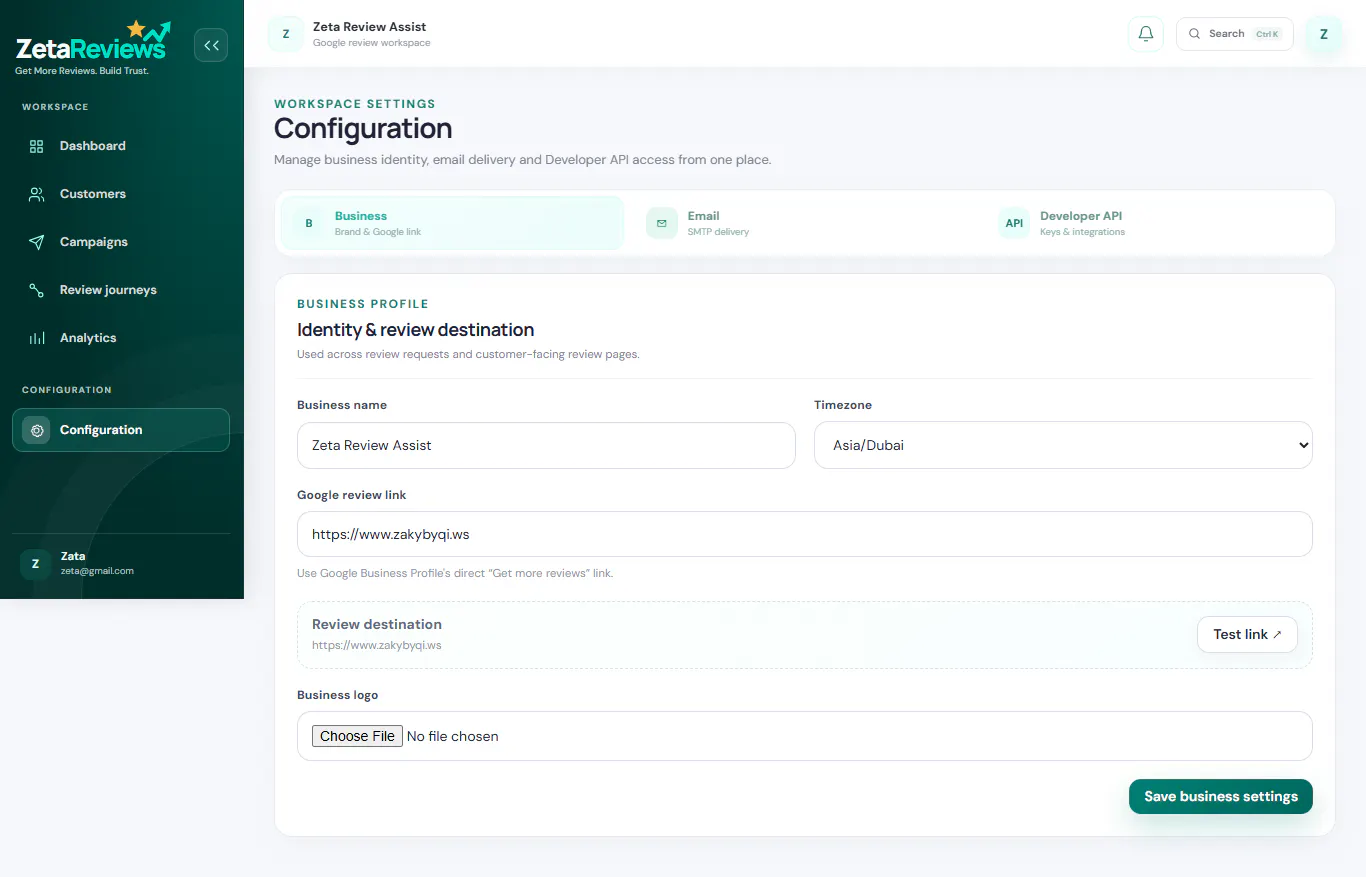Screen dimensions: 1366x877
Task: Open notifications bell icon
Action: pos(1146,34)
